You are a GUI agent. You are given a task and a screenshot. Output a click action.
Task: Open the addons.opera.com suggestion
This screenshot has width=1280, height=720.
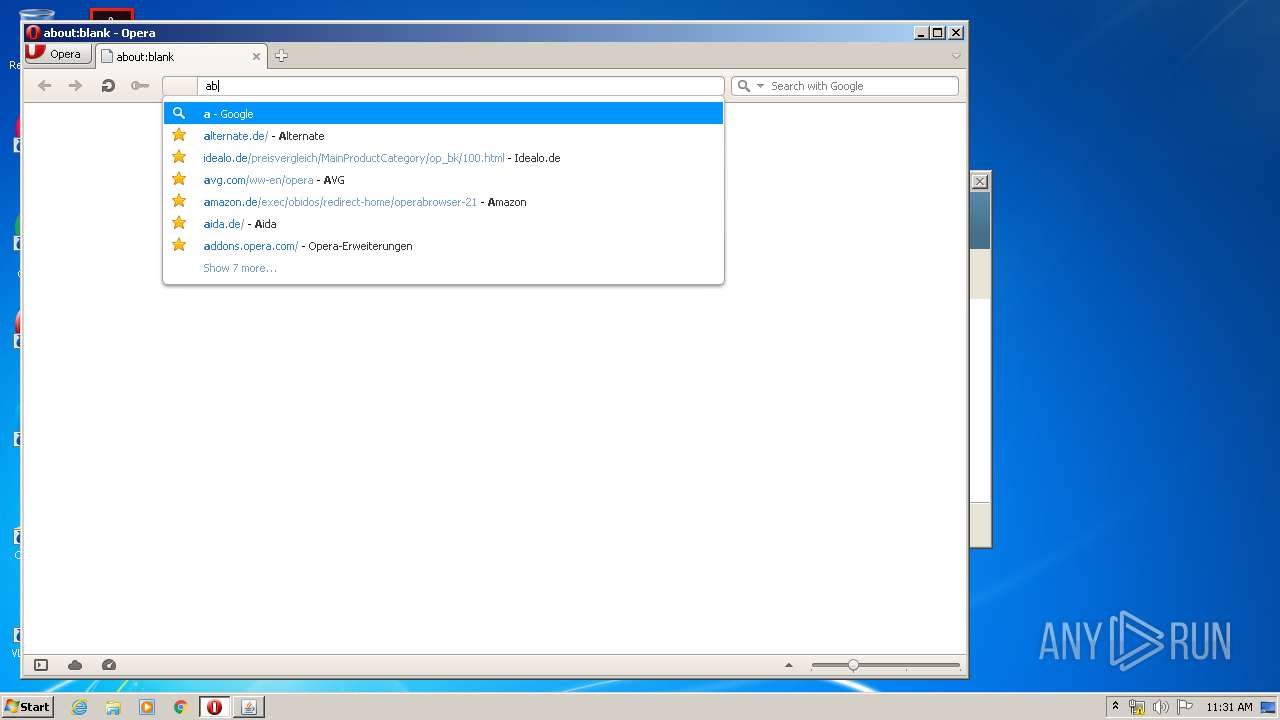tap(443, 246)
